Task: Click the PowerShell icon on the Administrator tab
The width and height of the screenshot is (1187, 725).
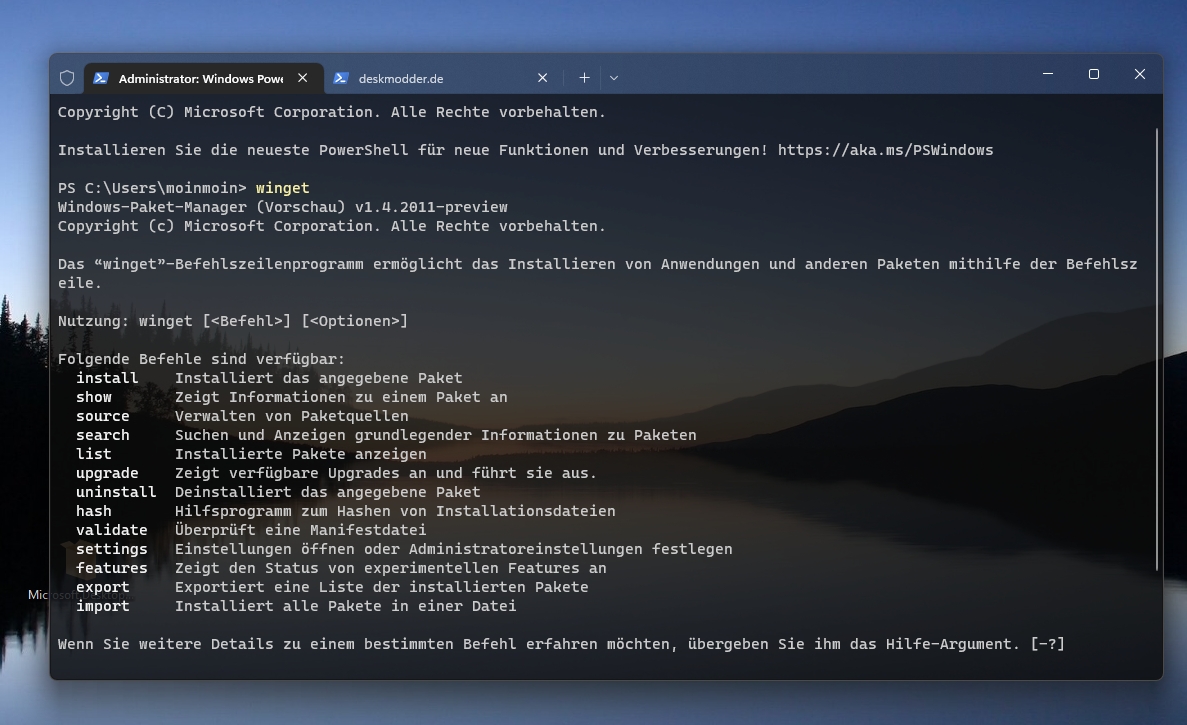Action: tap(101, 78)
